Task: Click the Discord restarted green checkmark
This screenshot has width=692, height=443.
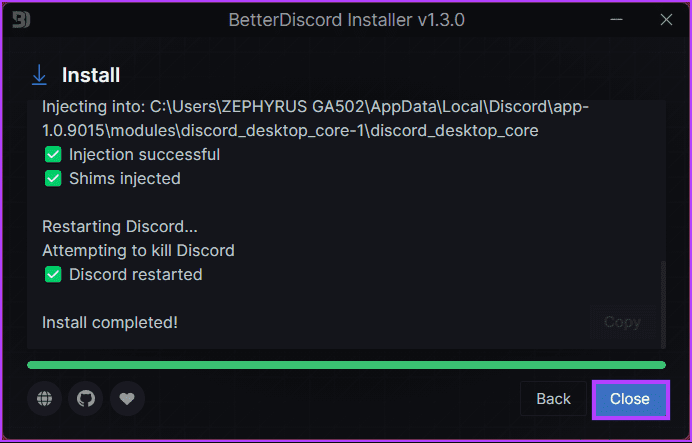Action: pos(53,275)
